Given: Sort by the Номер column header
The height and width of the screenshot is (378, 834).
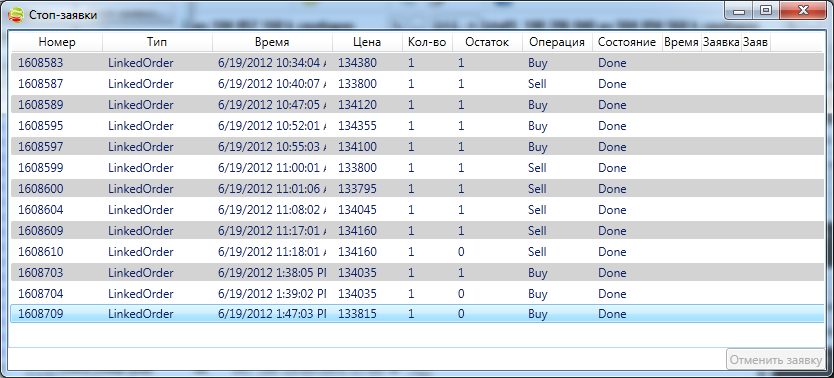Looking at the screenshot, I should (x=57, y=42).
